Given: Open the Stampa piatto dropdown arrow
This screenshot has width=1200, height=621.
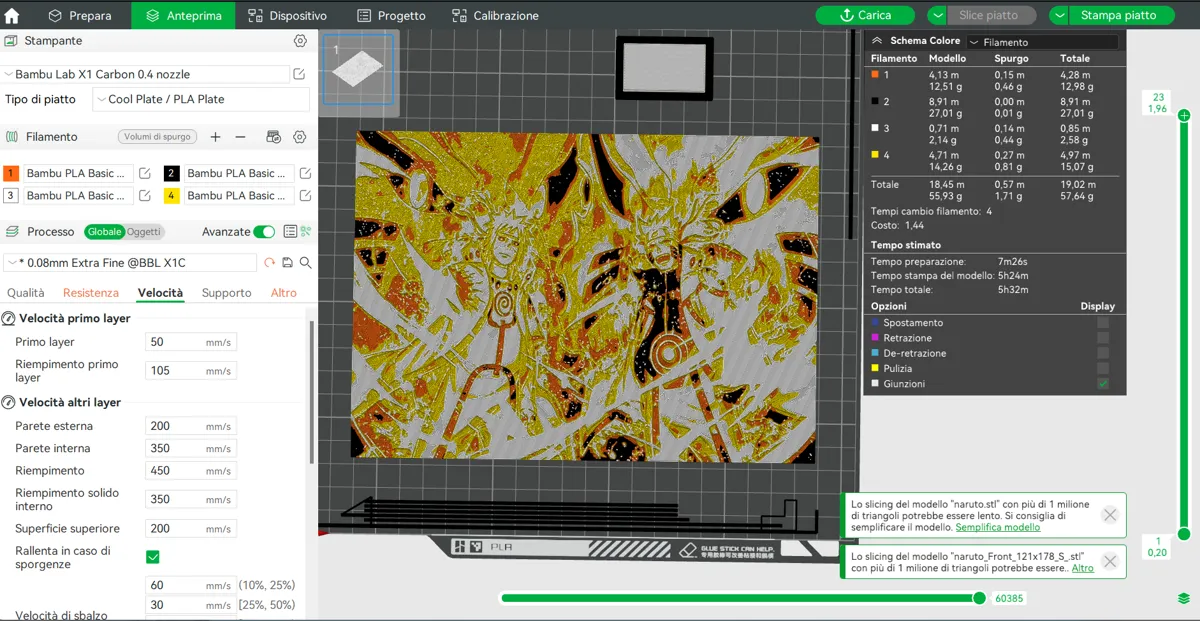Looking at the screenshot, I should click(x=1059, y=15).
